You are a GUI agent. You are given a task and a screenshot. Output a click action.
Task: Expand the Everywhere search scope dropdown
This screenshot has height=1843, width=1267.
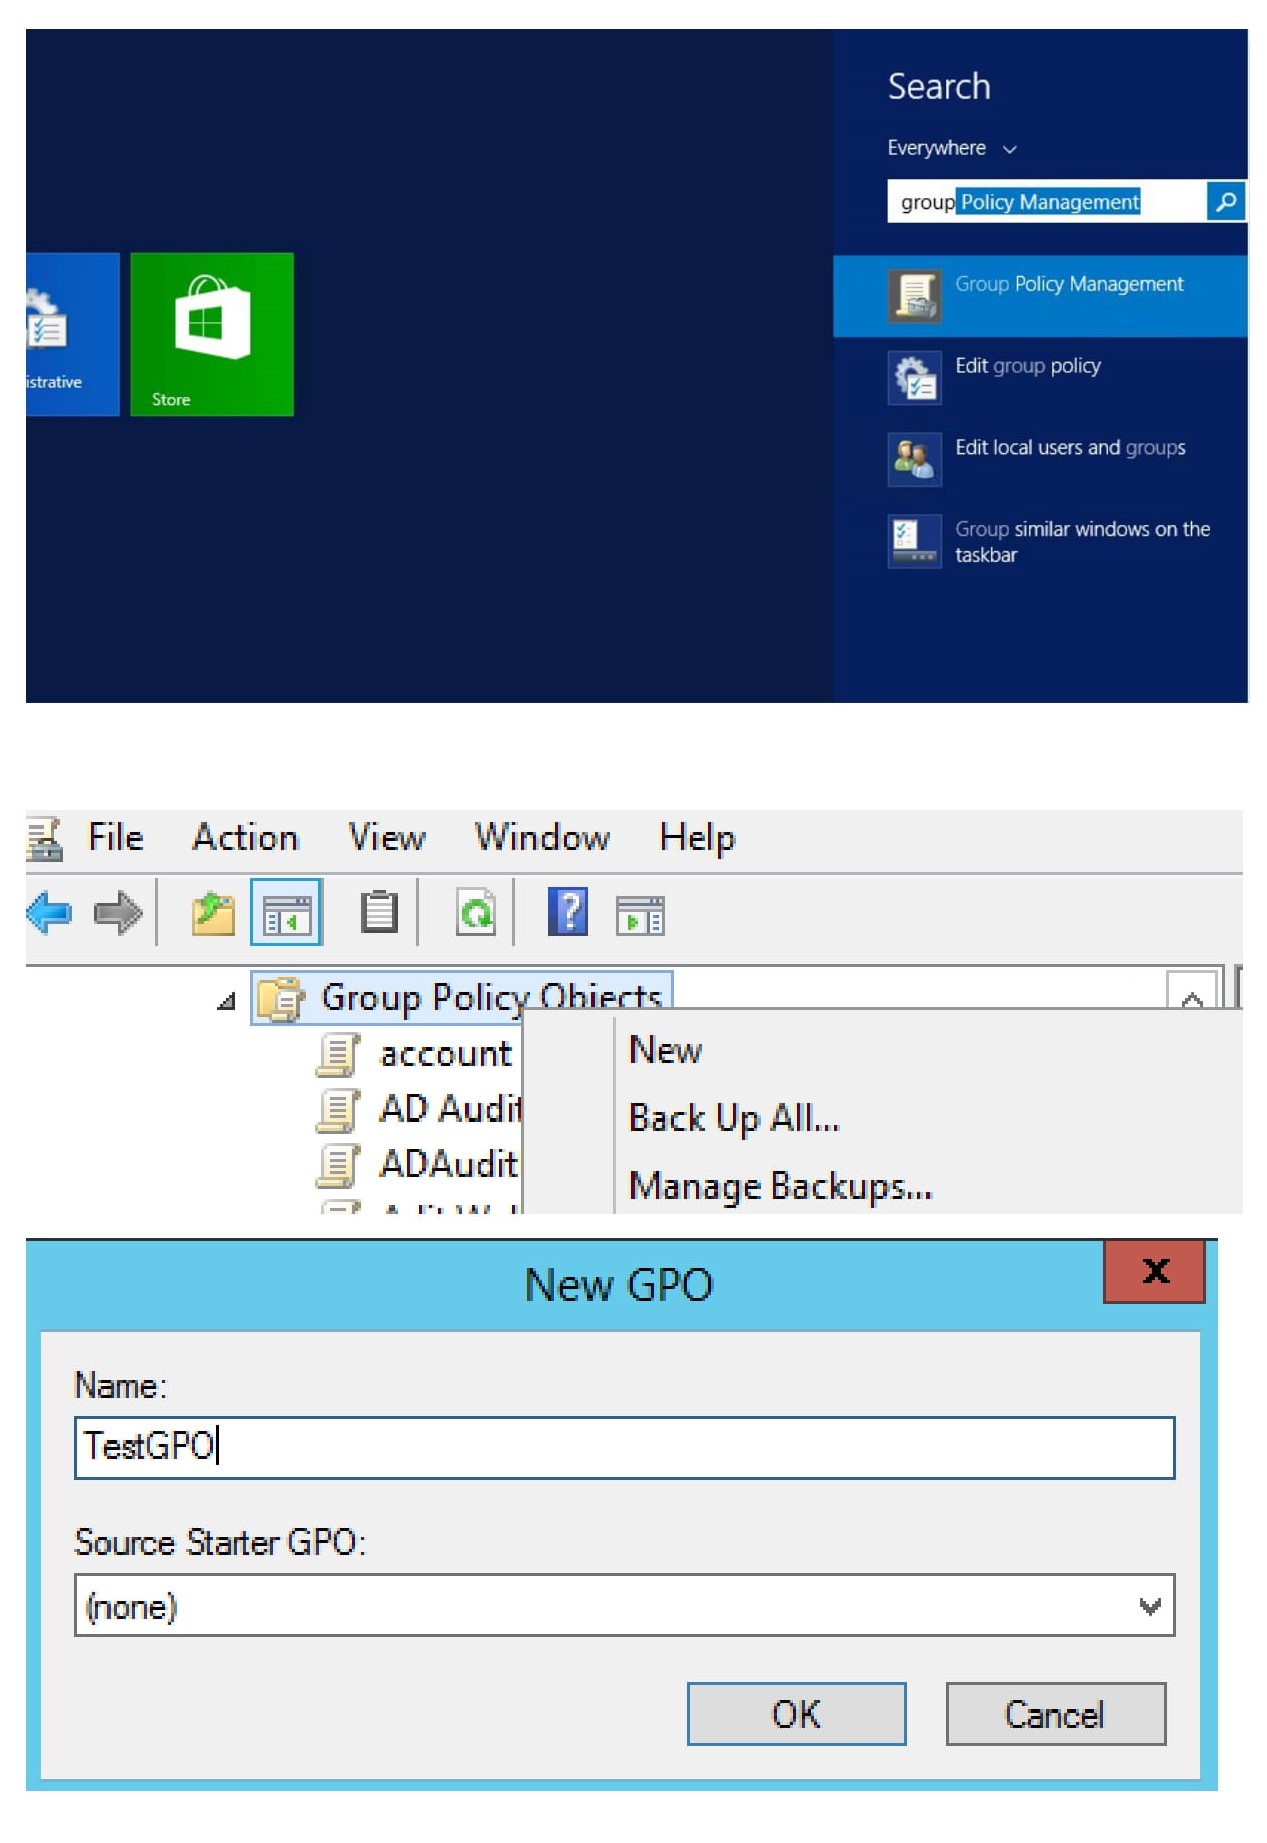point(951,149)
